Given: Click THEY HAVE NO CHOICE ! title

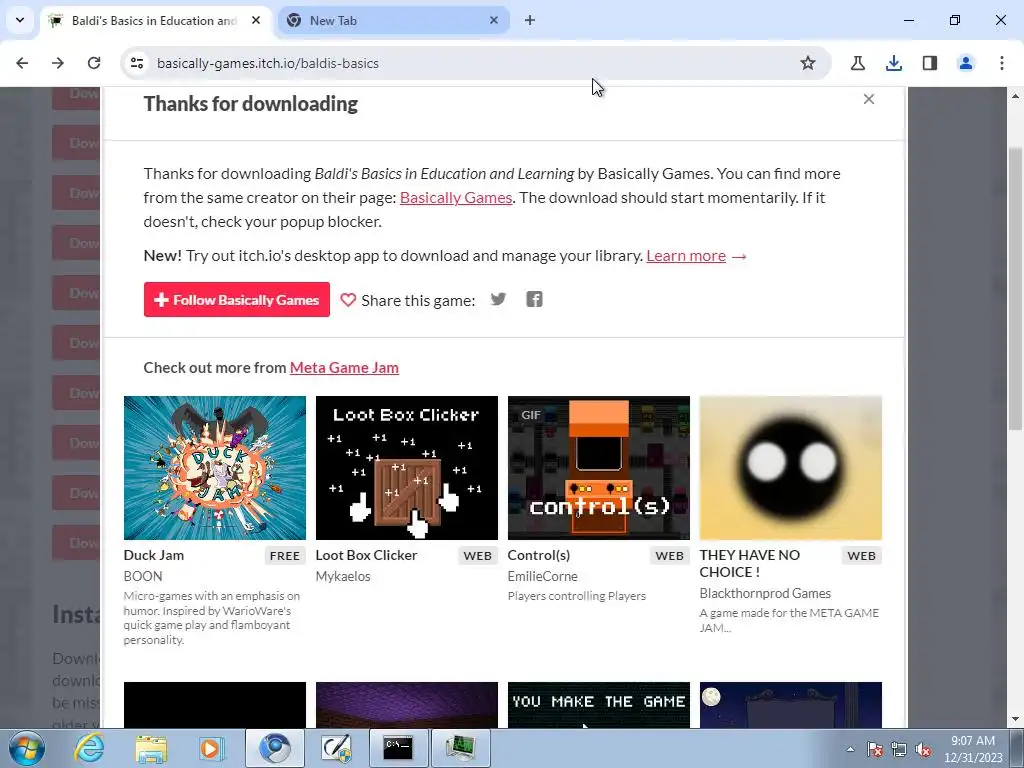Looking at the screenshot, I should pos(750,564).
